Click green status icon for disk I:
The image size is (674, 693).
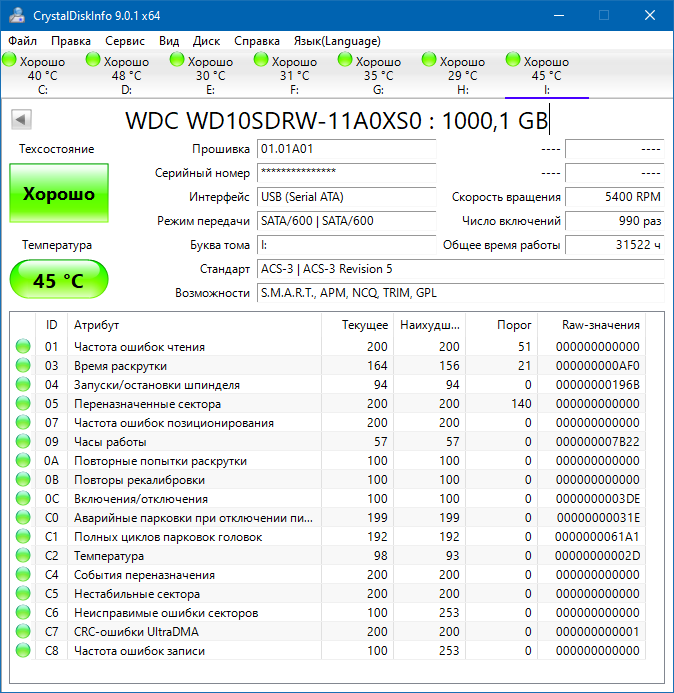tap(513, 60)
